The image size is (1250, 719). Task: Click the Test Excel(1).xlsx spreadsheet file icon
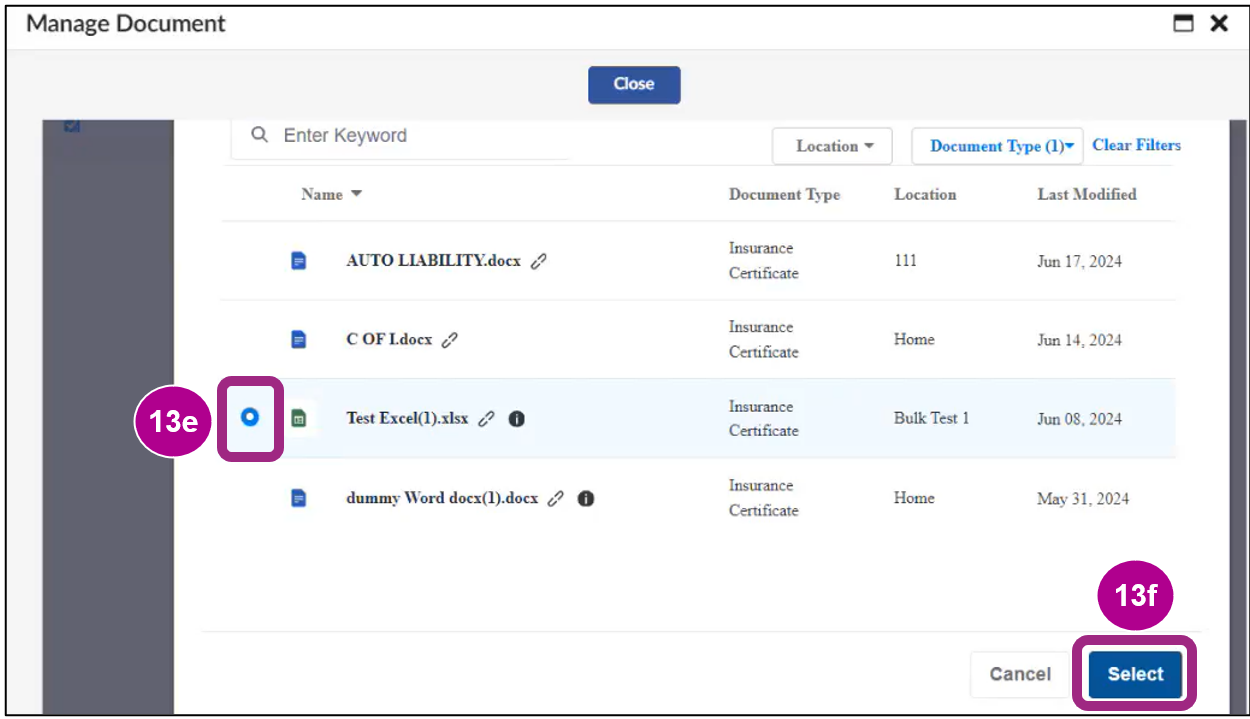click(x=298, y=419)
